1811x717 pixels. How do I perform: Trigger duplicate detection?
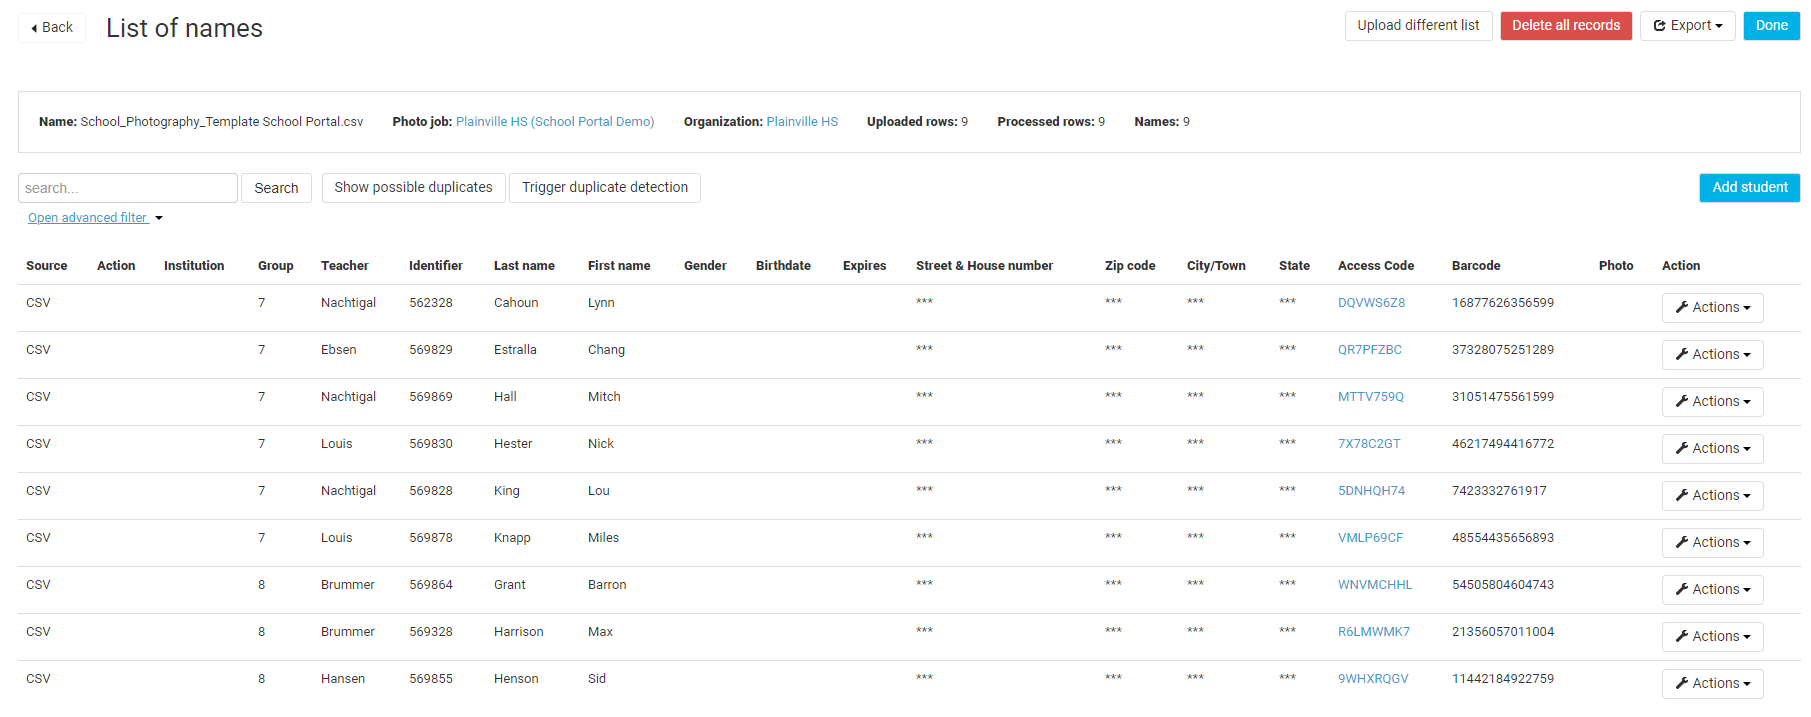coord(605,188)
